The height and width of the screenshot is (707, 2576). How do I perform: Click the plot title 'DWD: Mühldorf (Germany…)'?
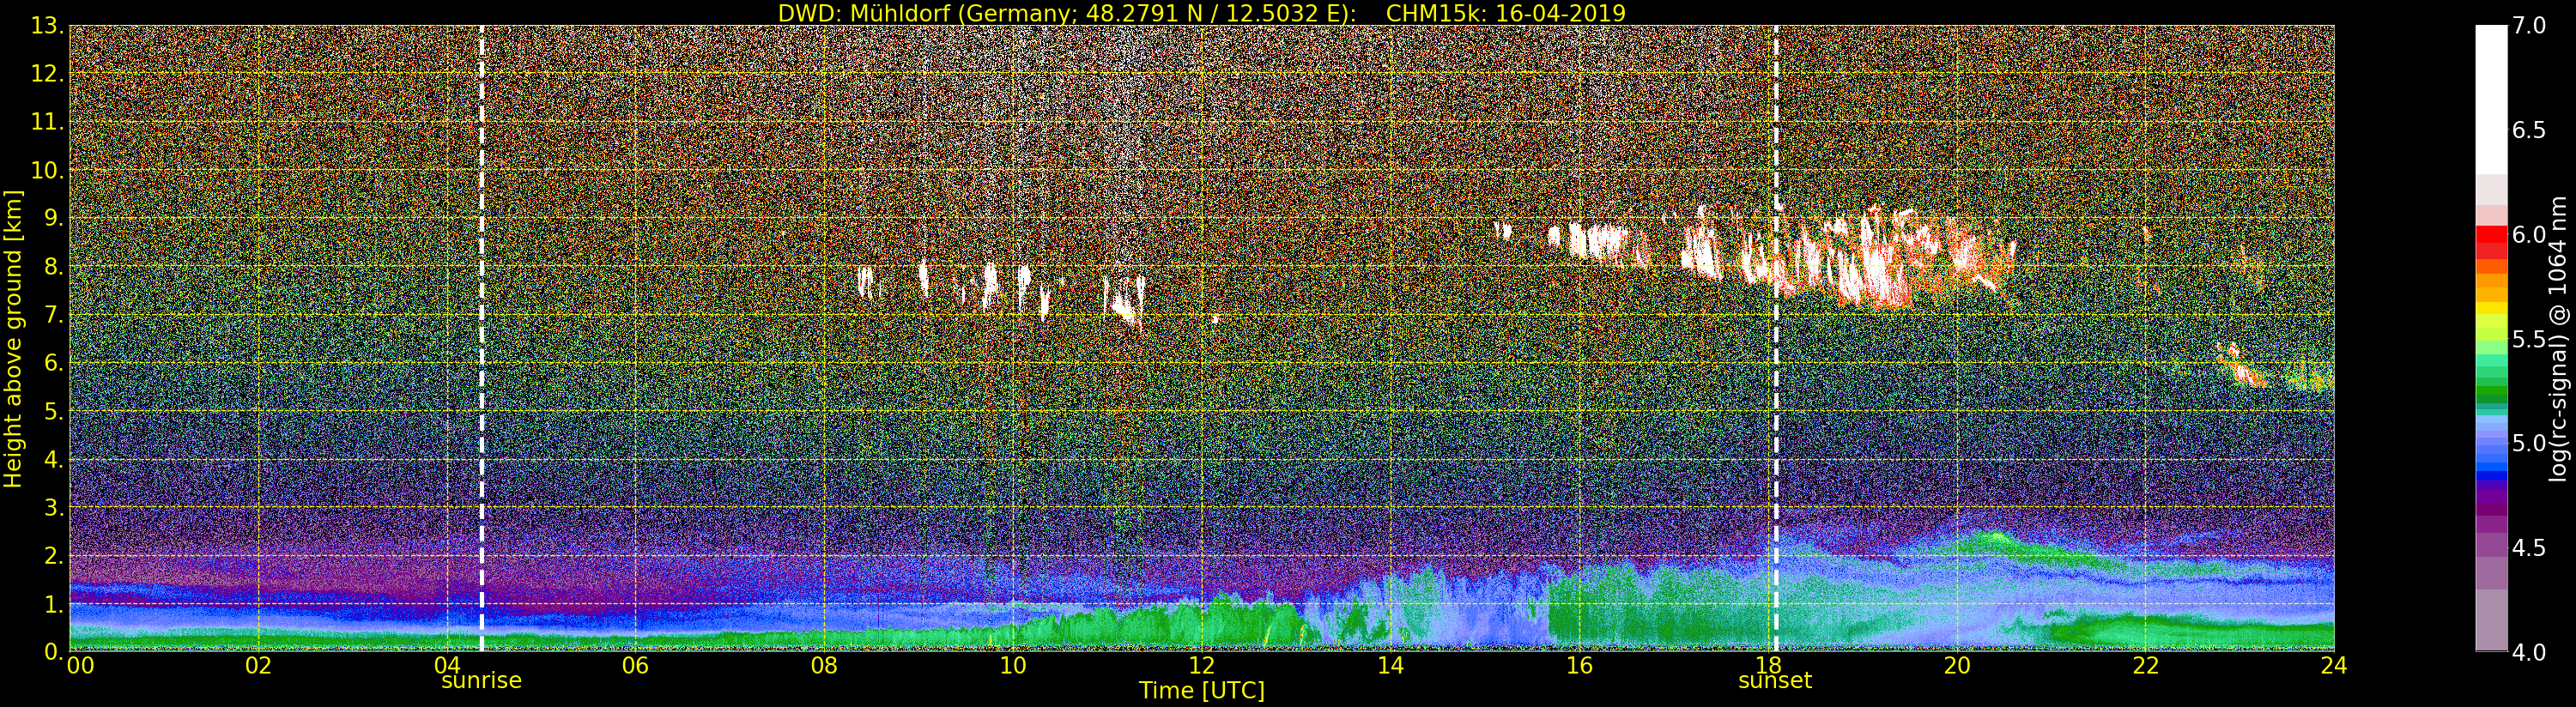pos(1201,13)
